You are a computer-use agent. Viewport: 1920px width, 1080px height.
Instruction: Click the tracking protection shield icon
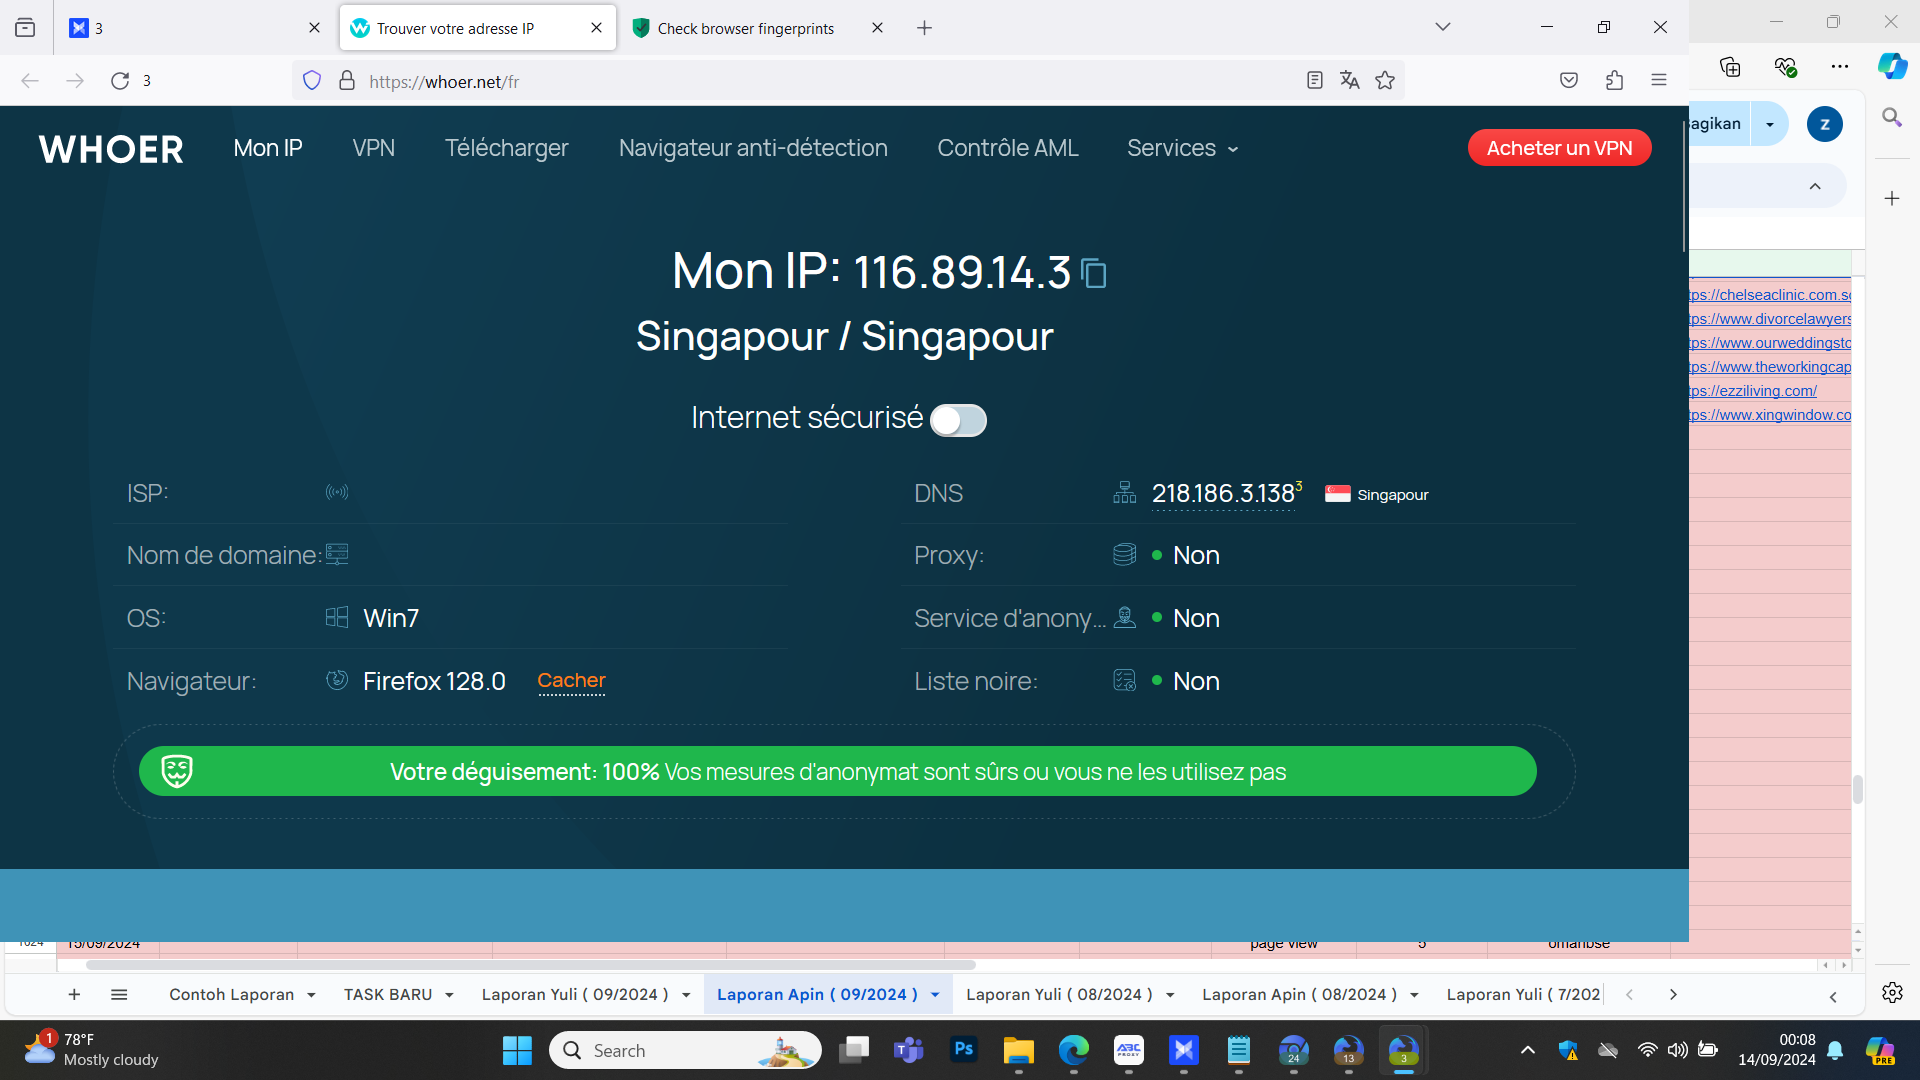pyautogui.click(x=312, y=81)
